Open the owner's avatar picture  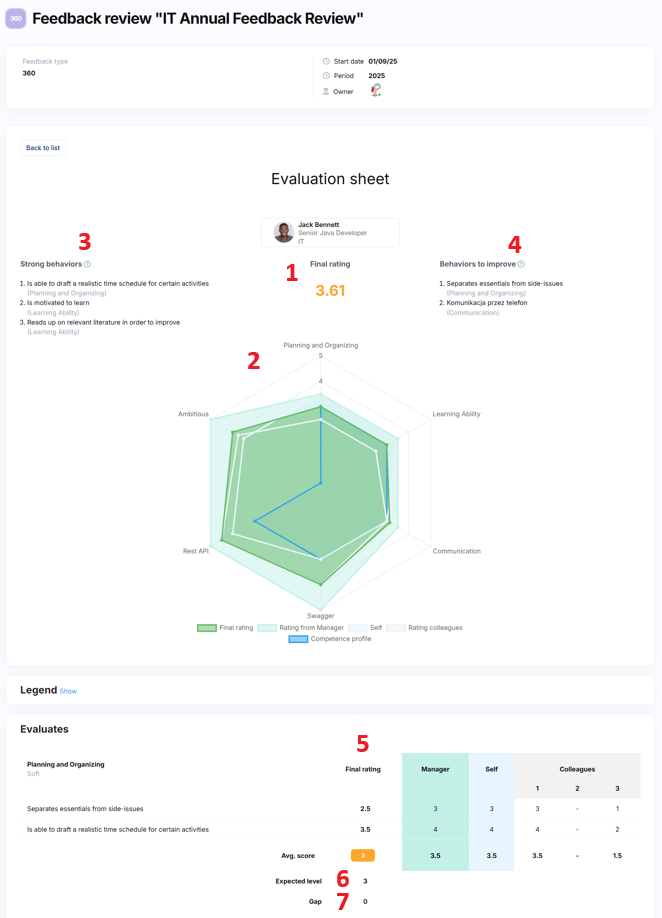(376, 90)
